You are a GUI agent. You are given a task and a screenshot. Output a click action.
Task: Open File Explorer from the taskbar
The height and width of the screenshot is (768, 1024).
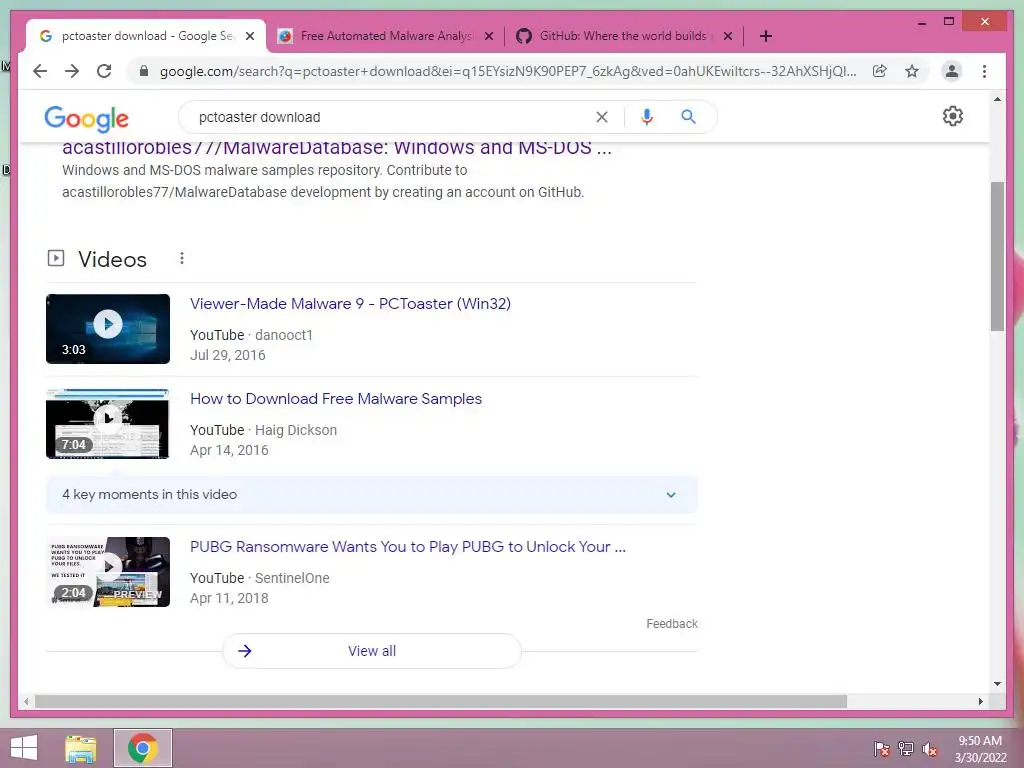(81, 748)
